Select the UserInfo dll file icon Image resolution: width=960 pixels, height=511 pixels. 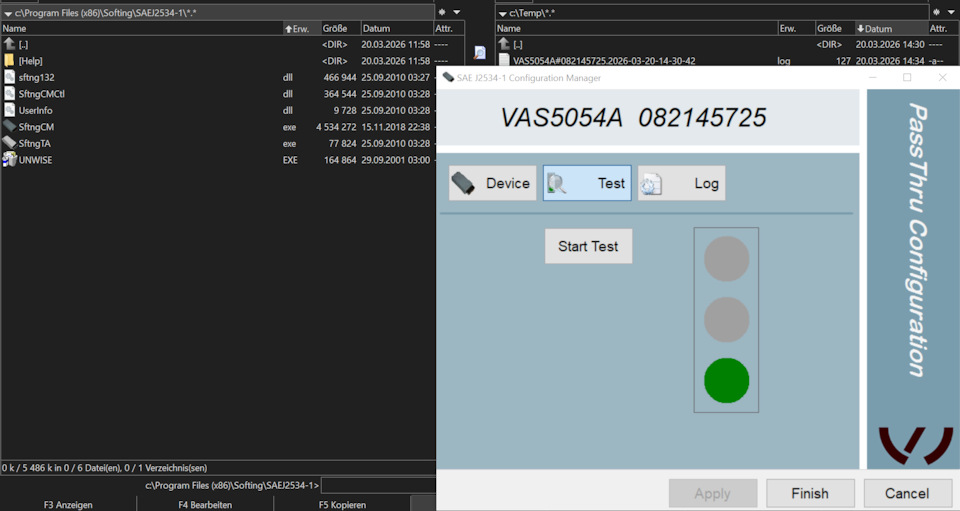pos(9,110)
